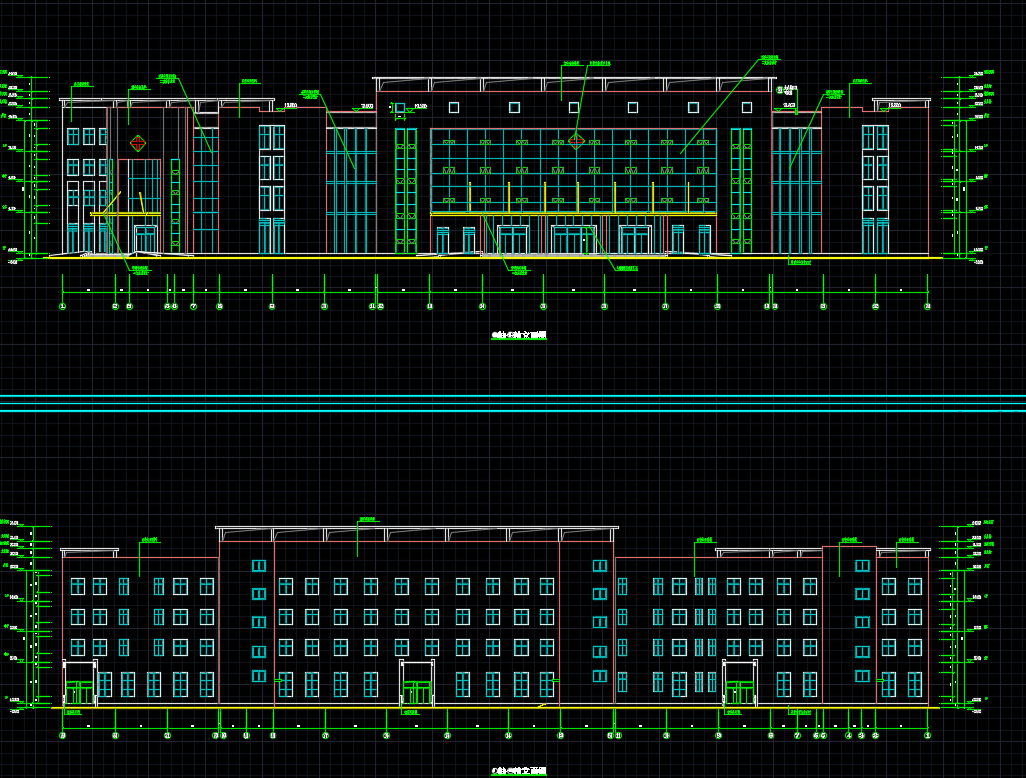Select the red cross emblem on the upper elevation's left tower

point(137,143)
